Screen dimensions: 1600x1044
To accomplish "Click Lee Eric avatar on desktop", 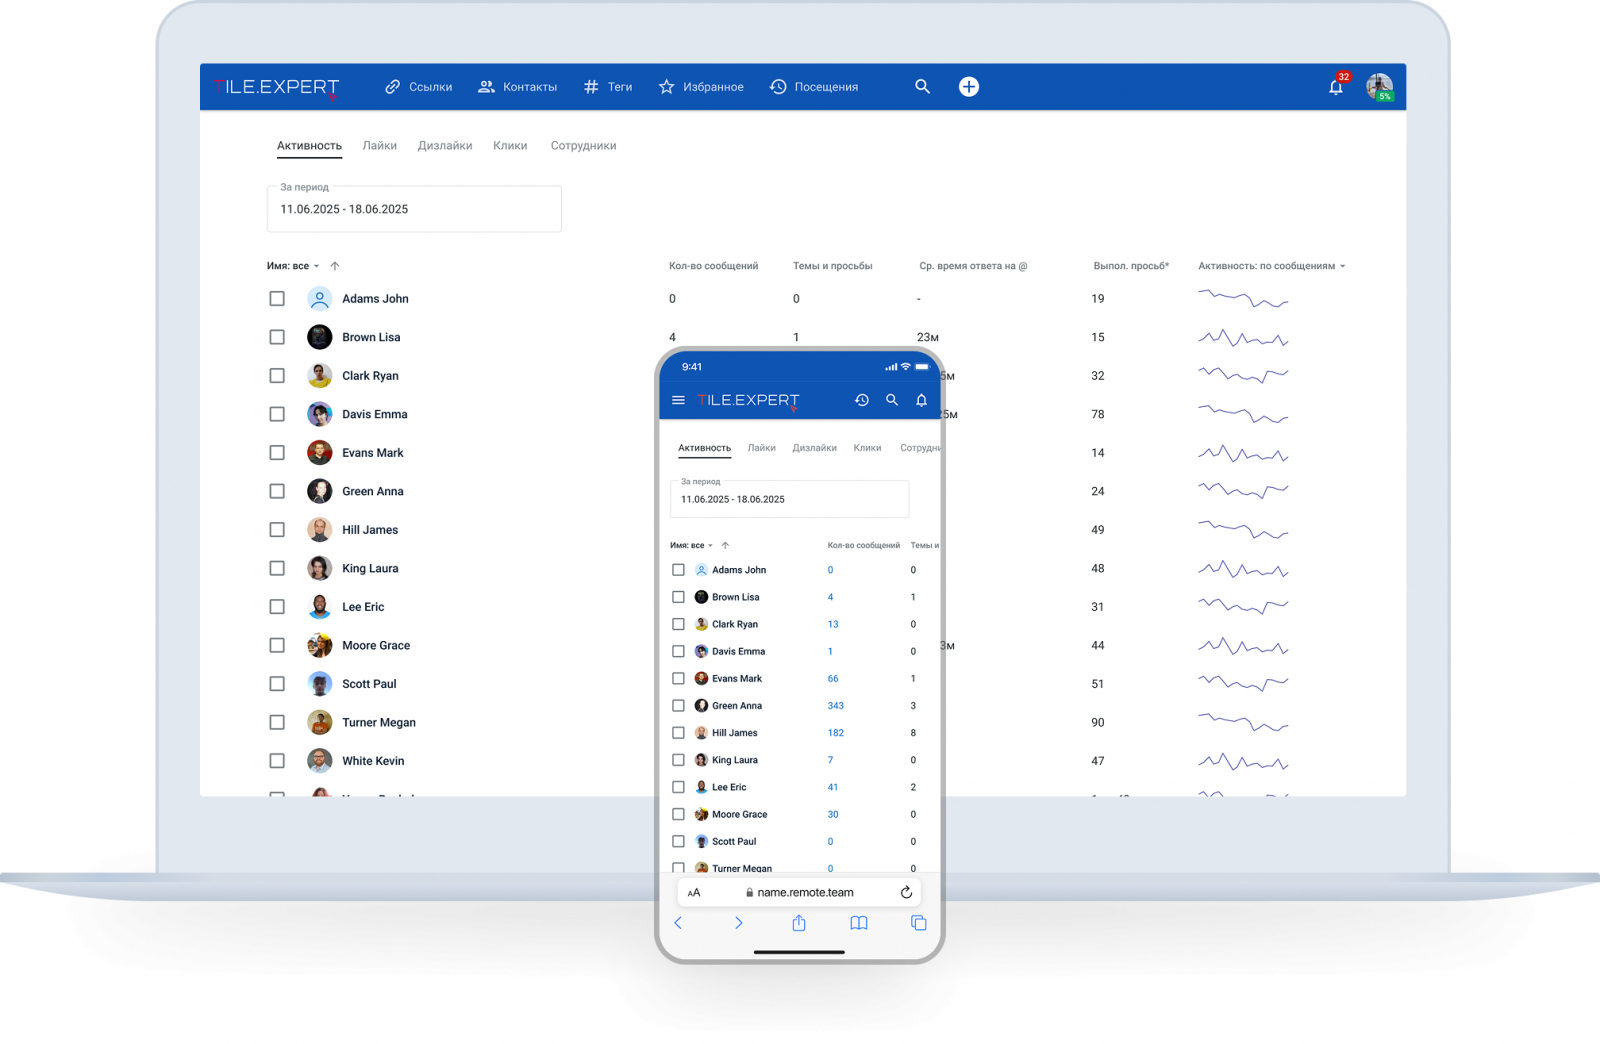I will tap(319, 607).
